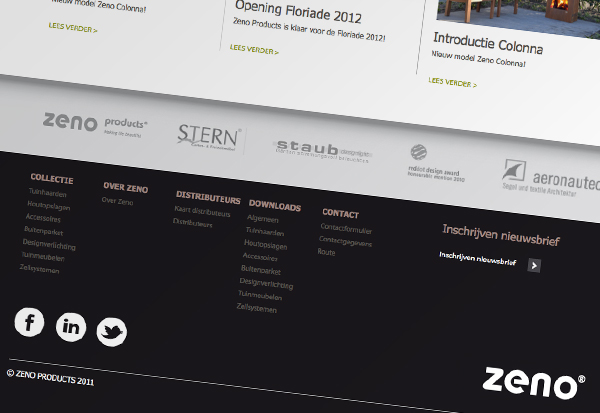Go to Zeilsystemen under Collectie

[39, 269]
